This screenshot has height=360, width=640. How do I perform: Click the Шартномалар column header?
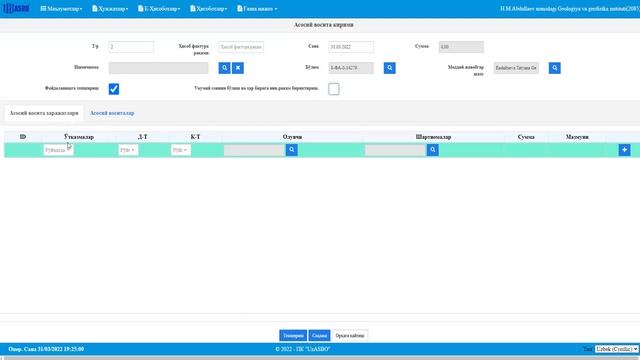pos(433,137)
